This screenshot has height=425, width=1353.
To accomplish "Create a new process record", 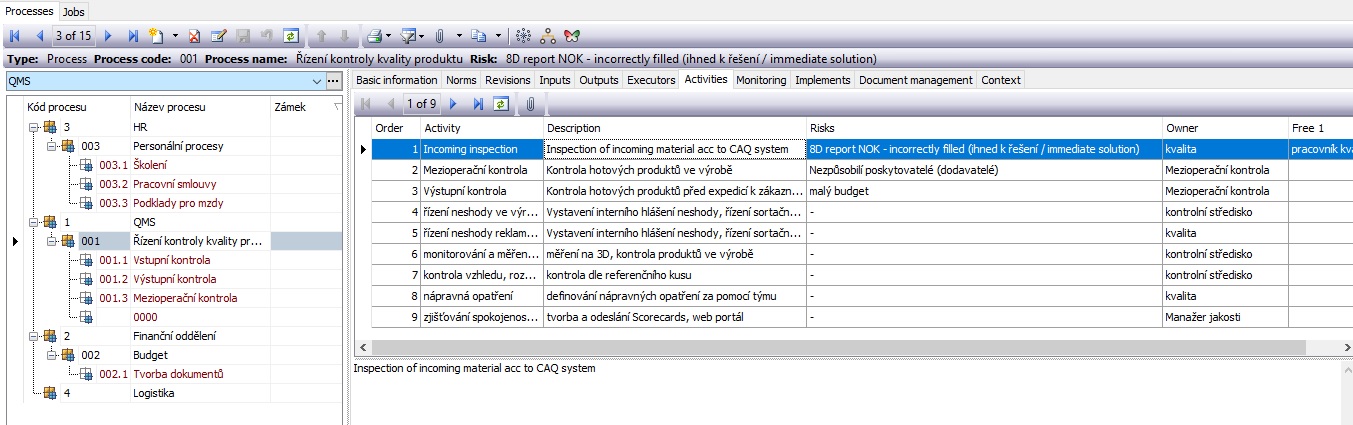I will [x=156, y=36].
